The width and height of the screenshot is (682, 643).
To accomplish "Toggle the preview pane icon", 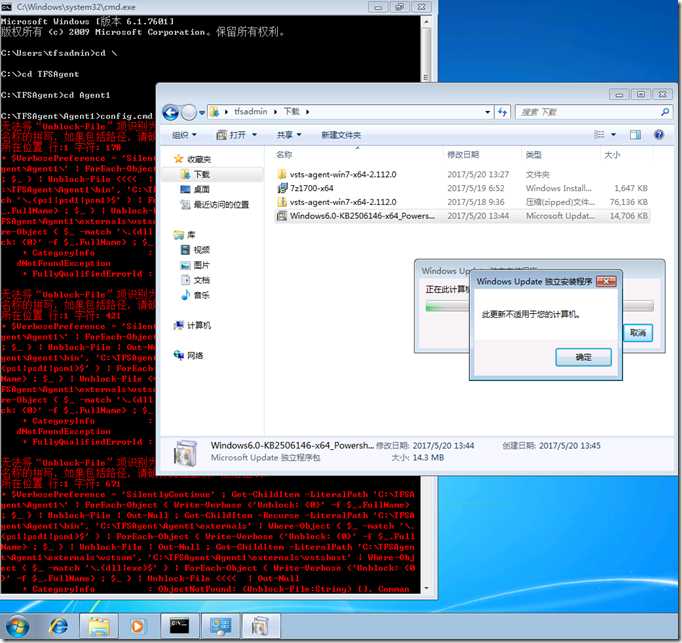I will click(x=635, y=135).
